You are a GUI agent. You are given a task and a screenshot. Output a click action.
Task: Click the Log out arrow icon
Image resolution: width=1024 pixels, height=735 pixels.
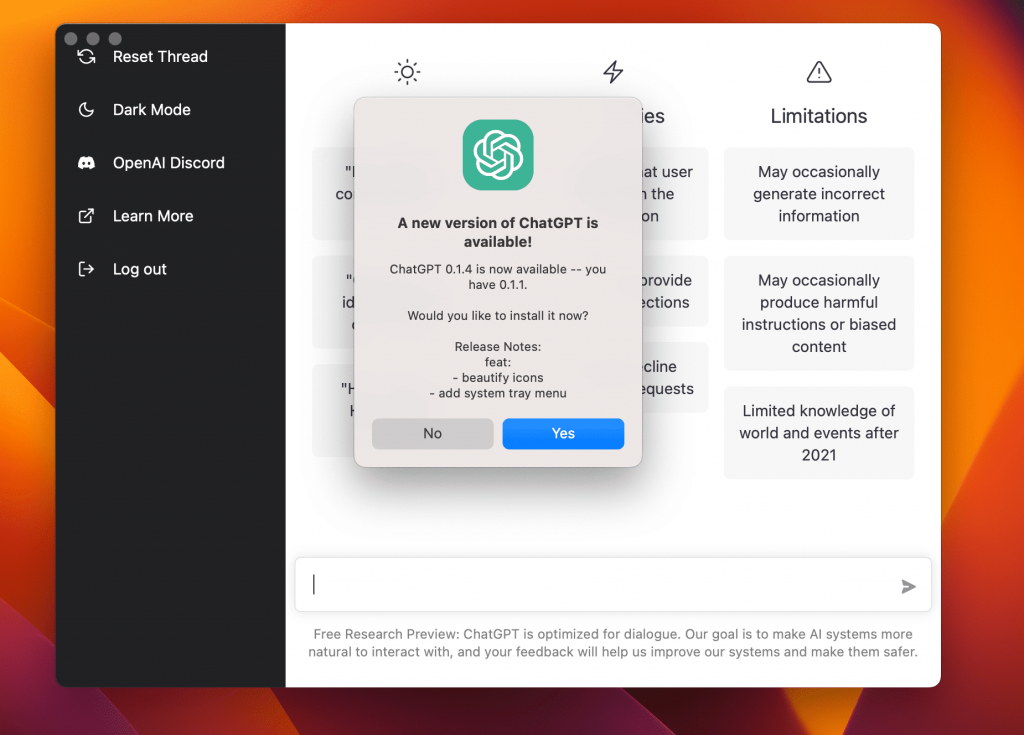pyautogui.click(x=86, y=269)
